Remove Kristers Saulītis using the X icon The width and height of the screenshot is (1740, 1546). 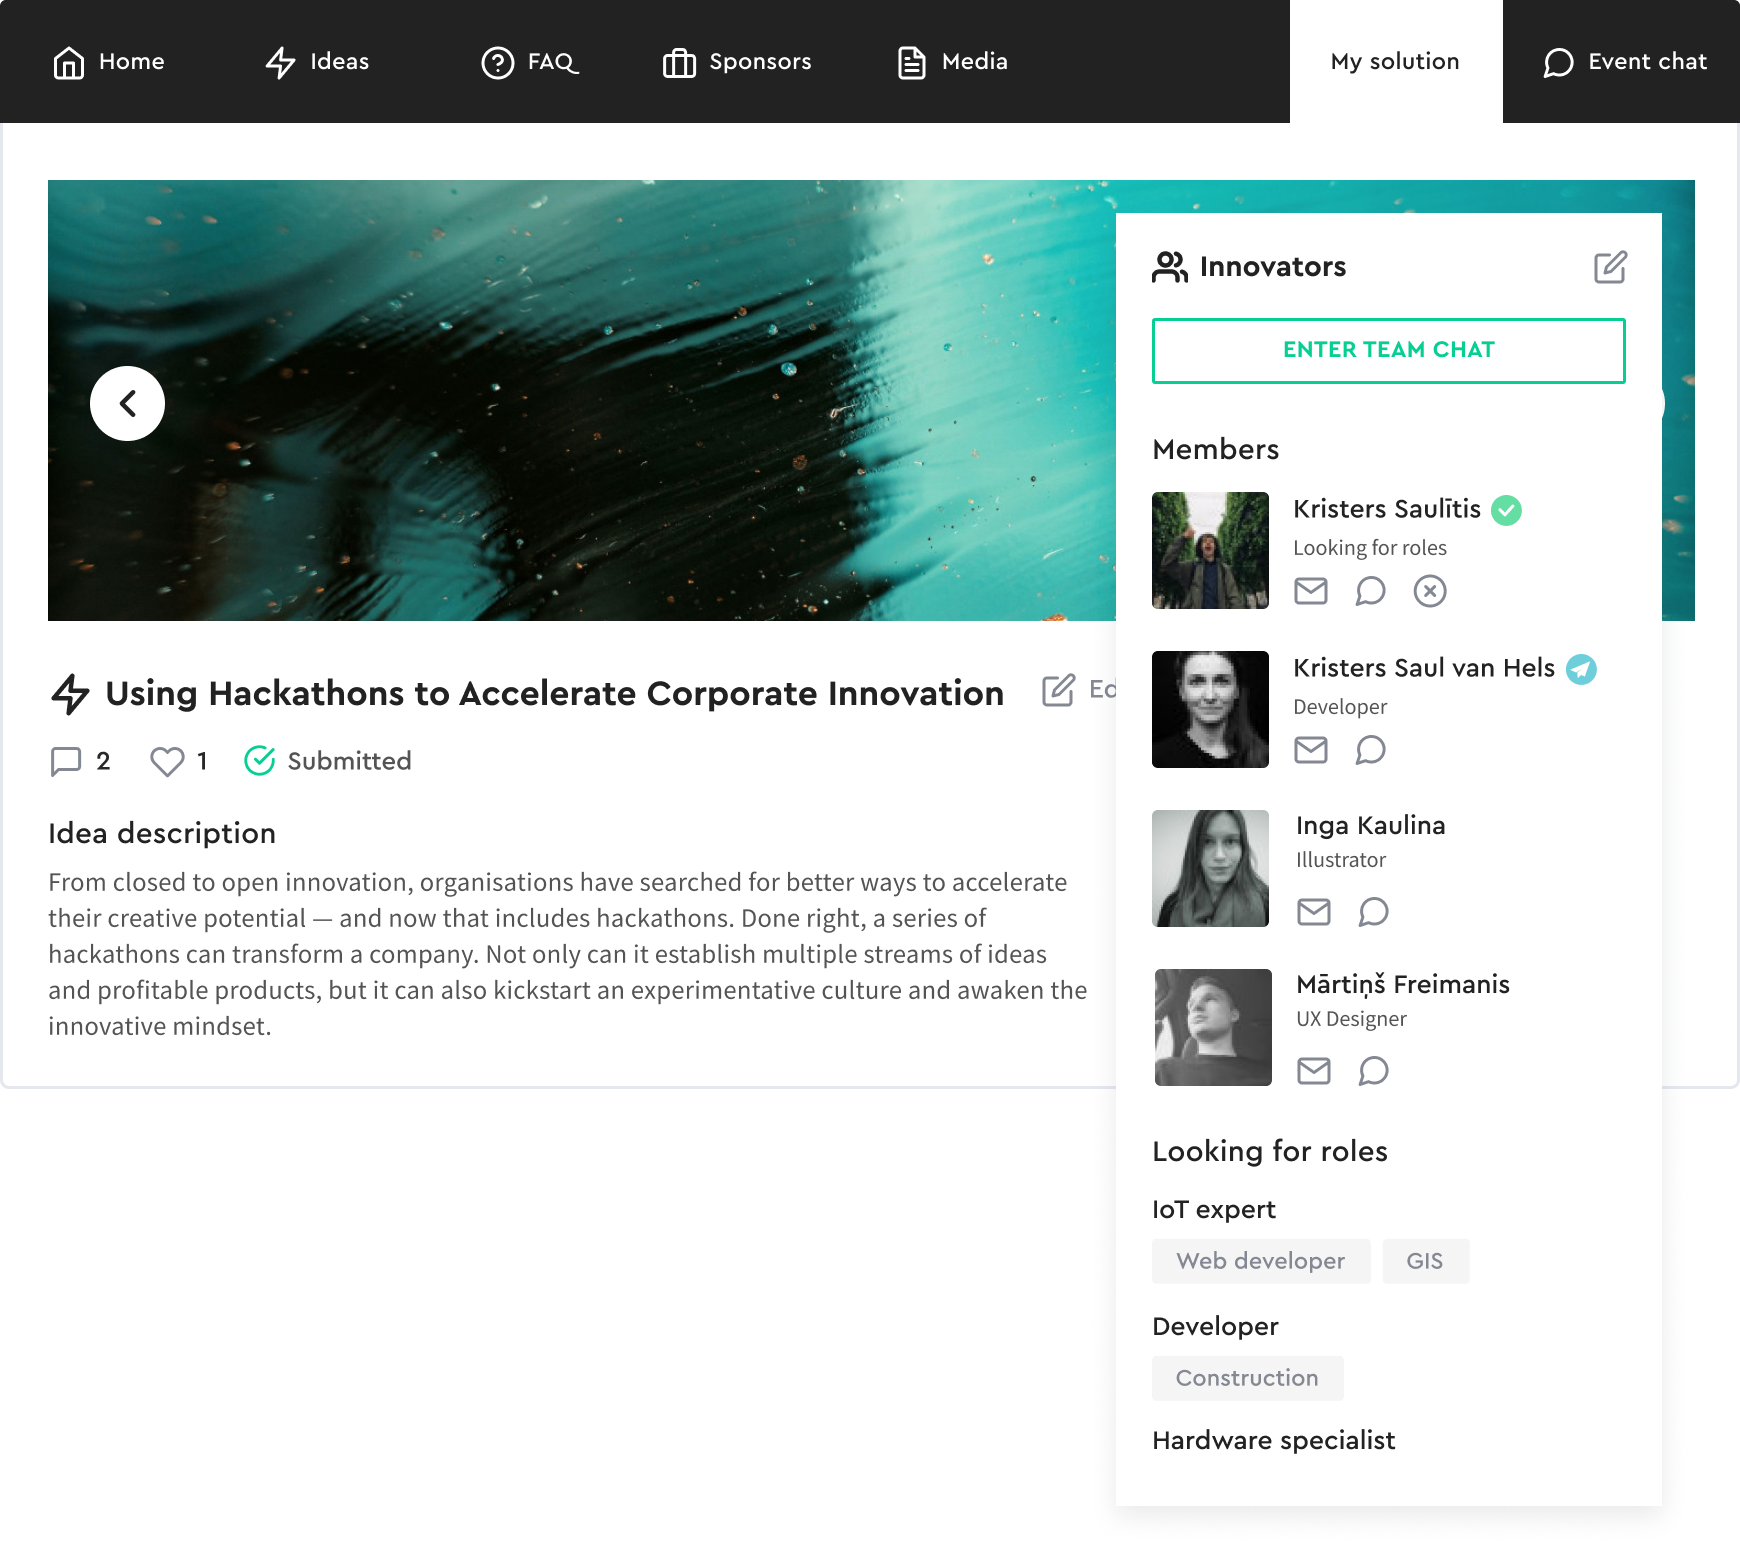1429,591
